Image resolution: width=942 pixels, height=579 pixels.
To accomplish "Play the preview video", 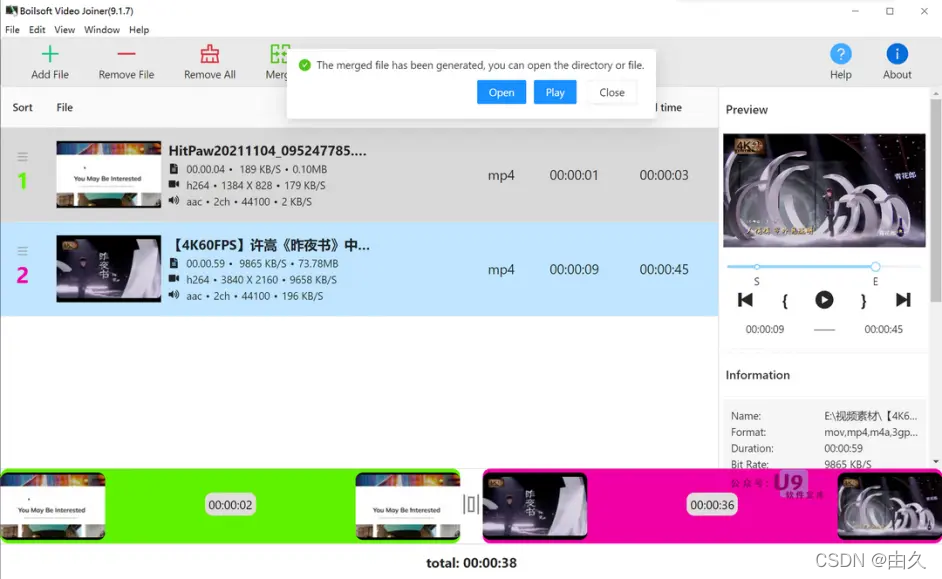I will point(824,300).
